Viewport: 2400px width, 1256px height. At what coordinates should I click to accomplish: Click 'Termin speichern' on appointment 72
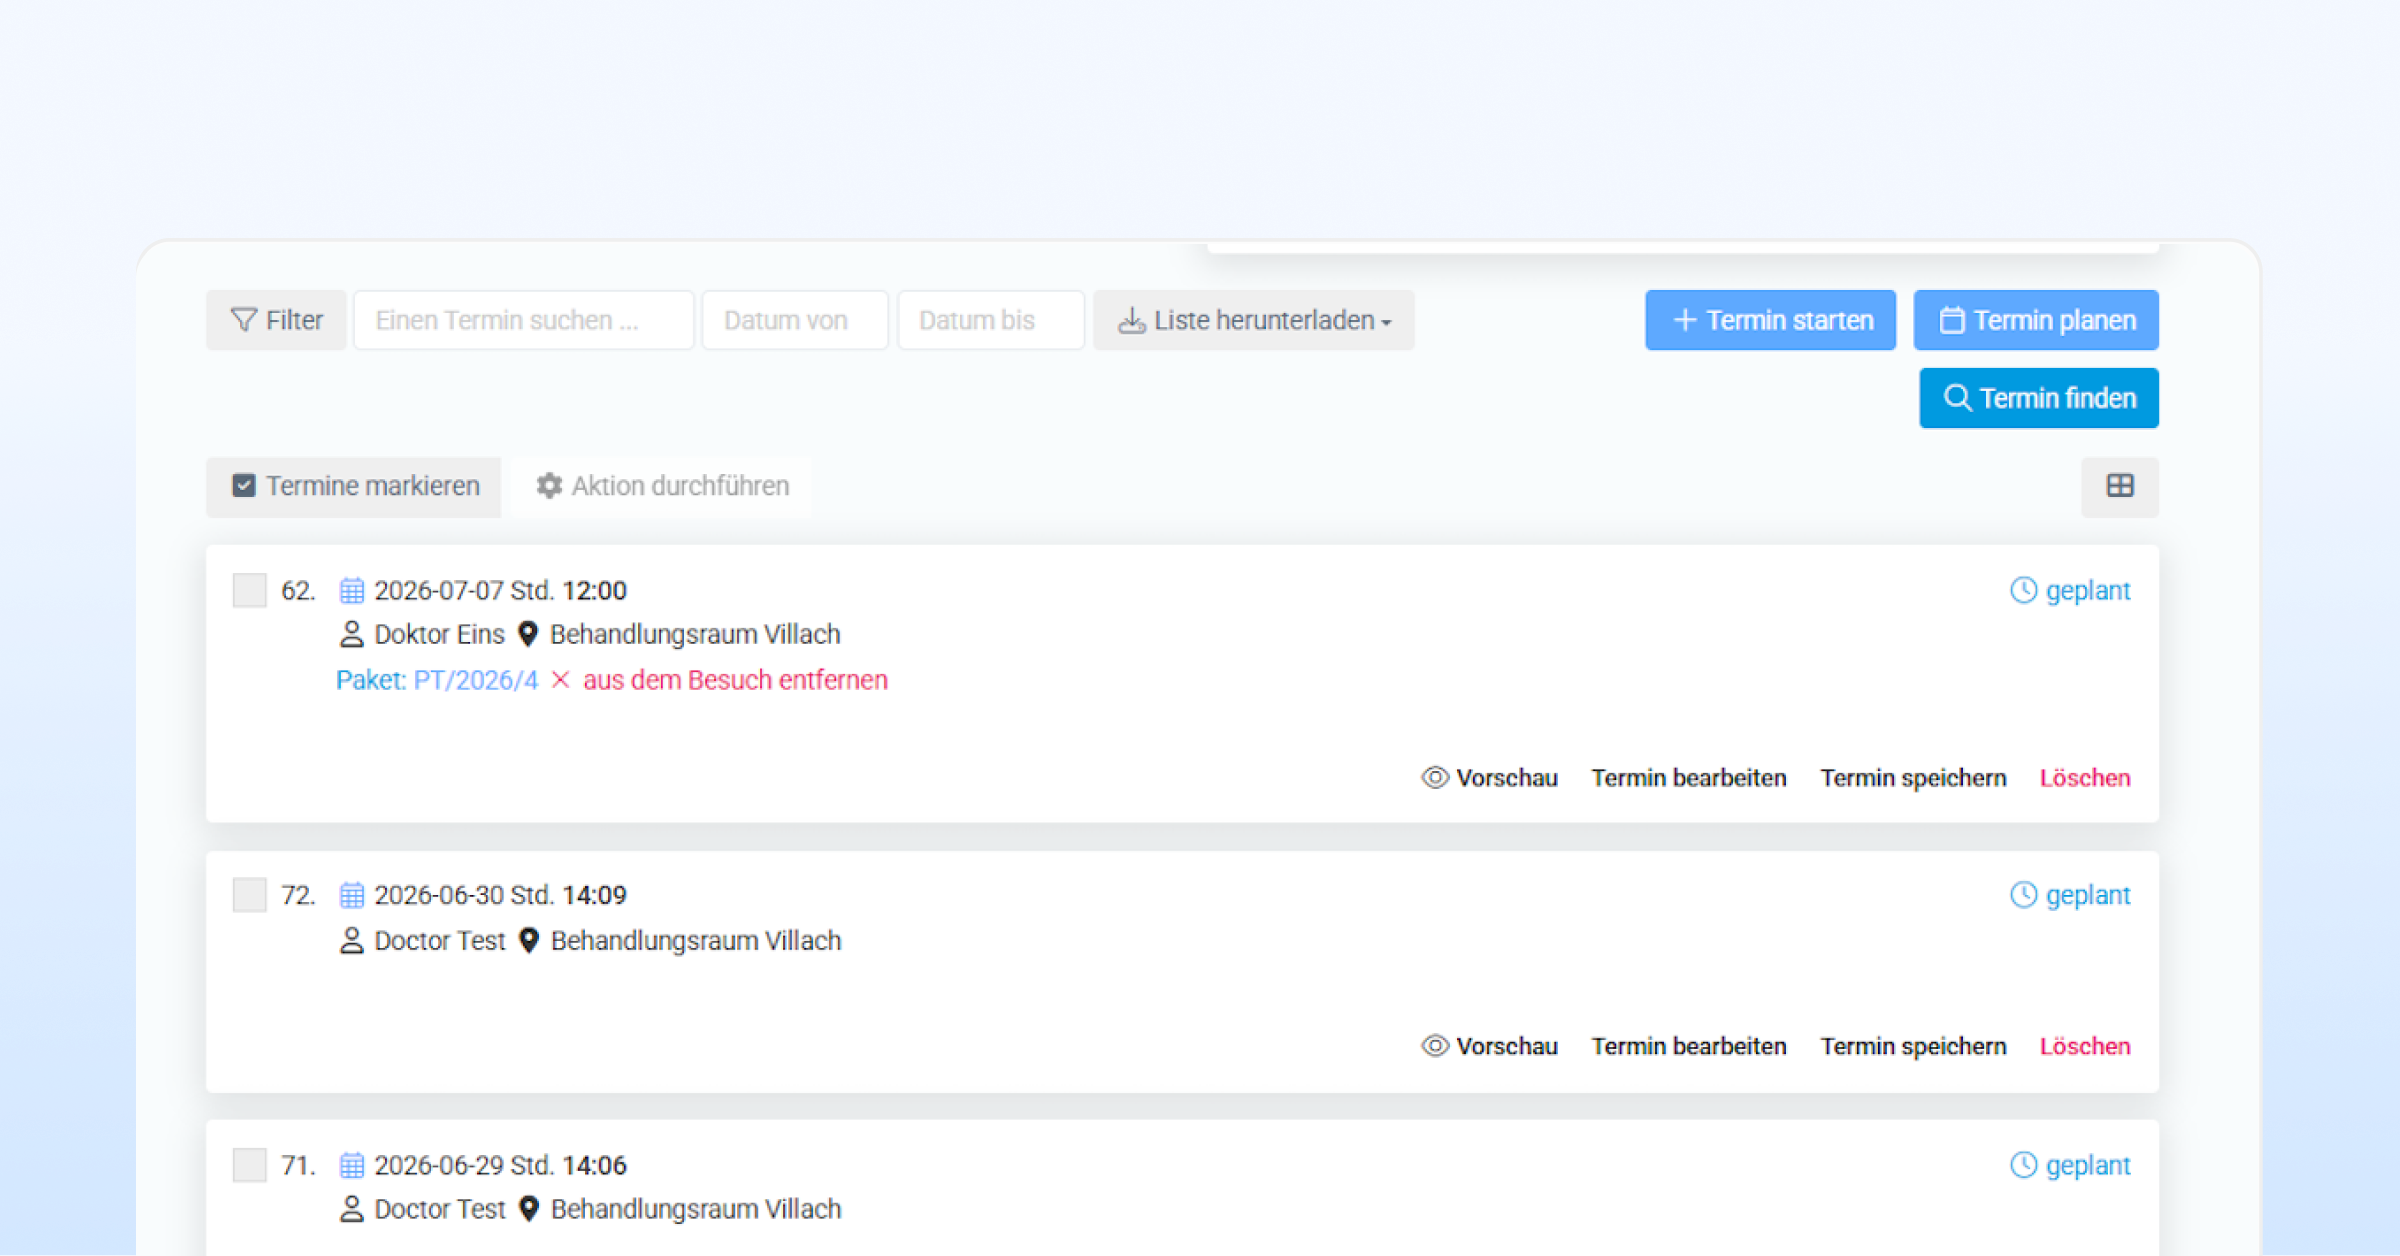[1913, 1046]
